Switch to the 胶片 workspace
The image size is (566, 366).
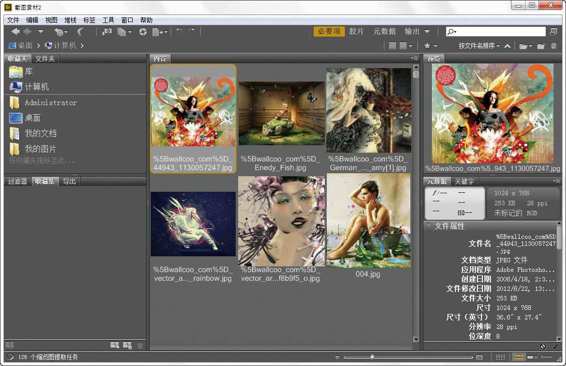tap(356, 31)
